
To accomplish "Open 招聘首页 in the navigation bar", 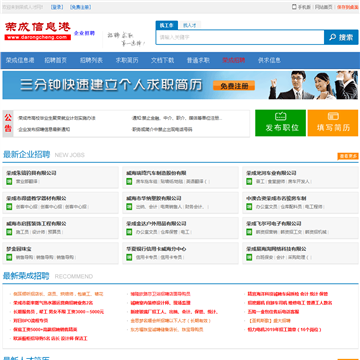I will [x=56, y=60].
